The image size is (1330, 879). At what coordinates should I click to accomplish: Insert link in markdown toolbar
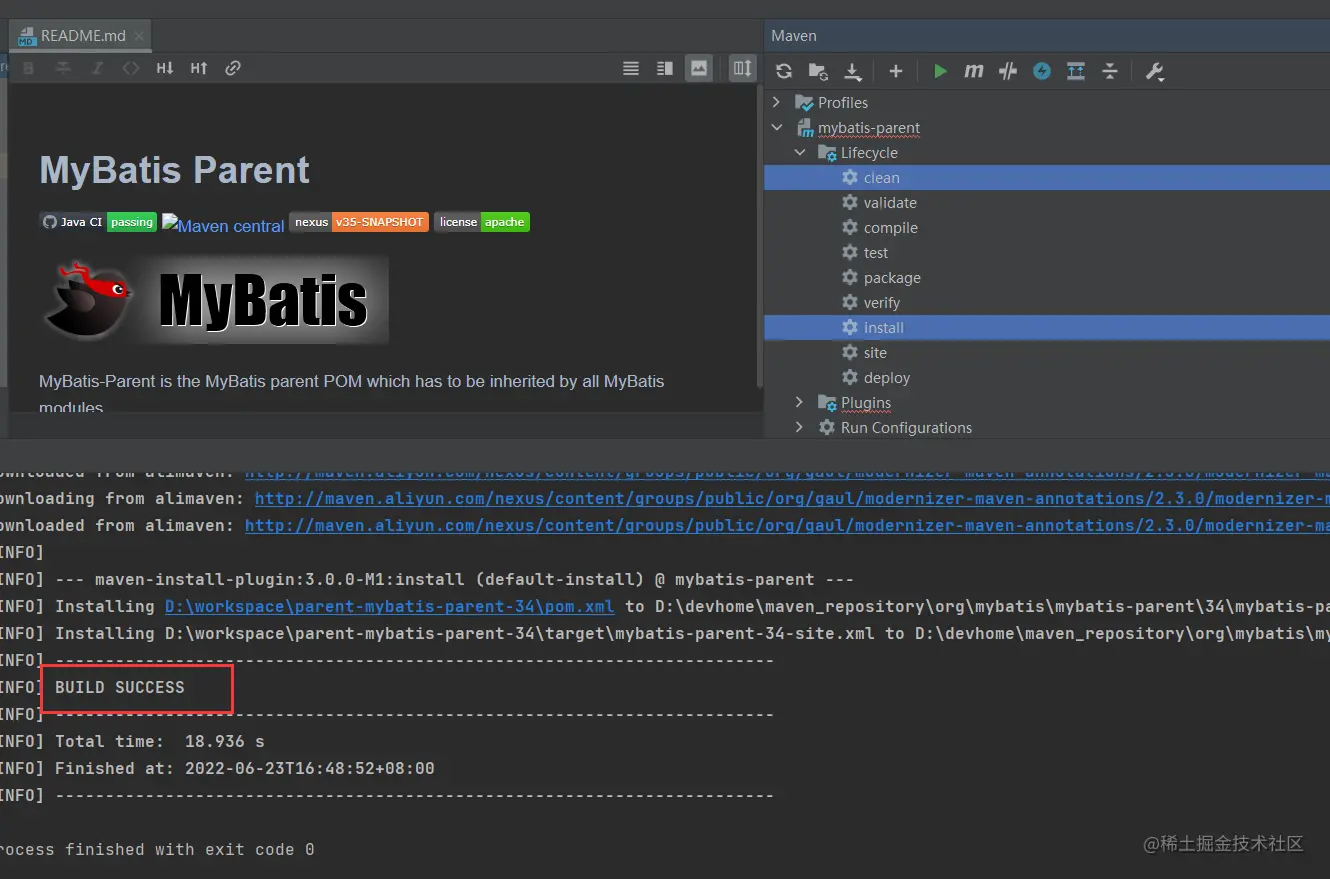[x=233, y=68]
